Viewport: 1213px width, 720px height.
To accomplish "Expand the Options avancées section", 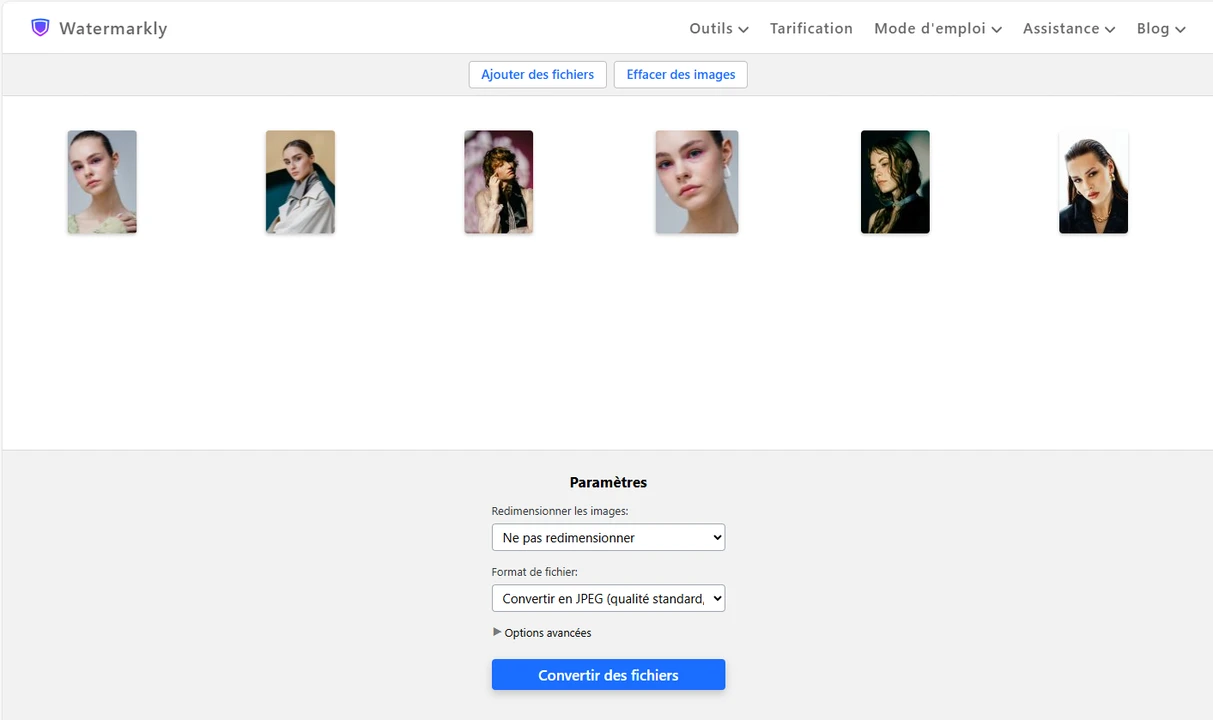I will pyautogui.click(x=547, y=633).
